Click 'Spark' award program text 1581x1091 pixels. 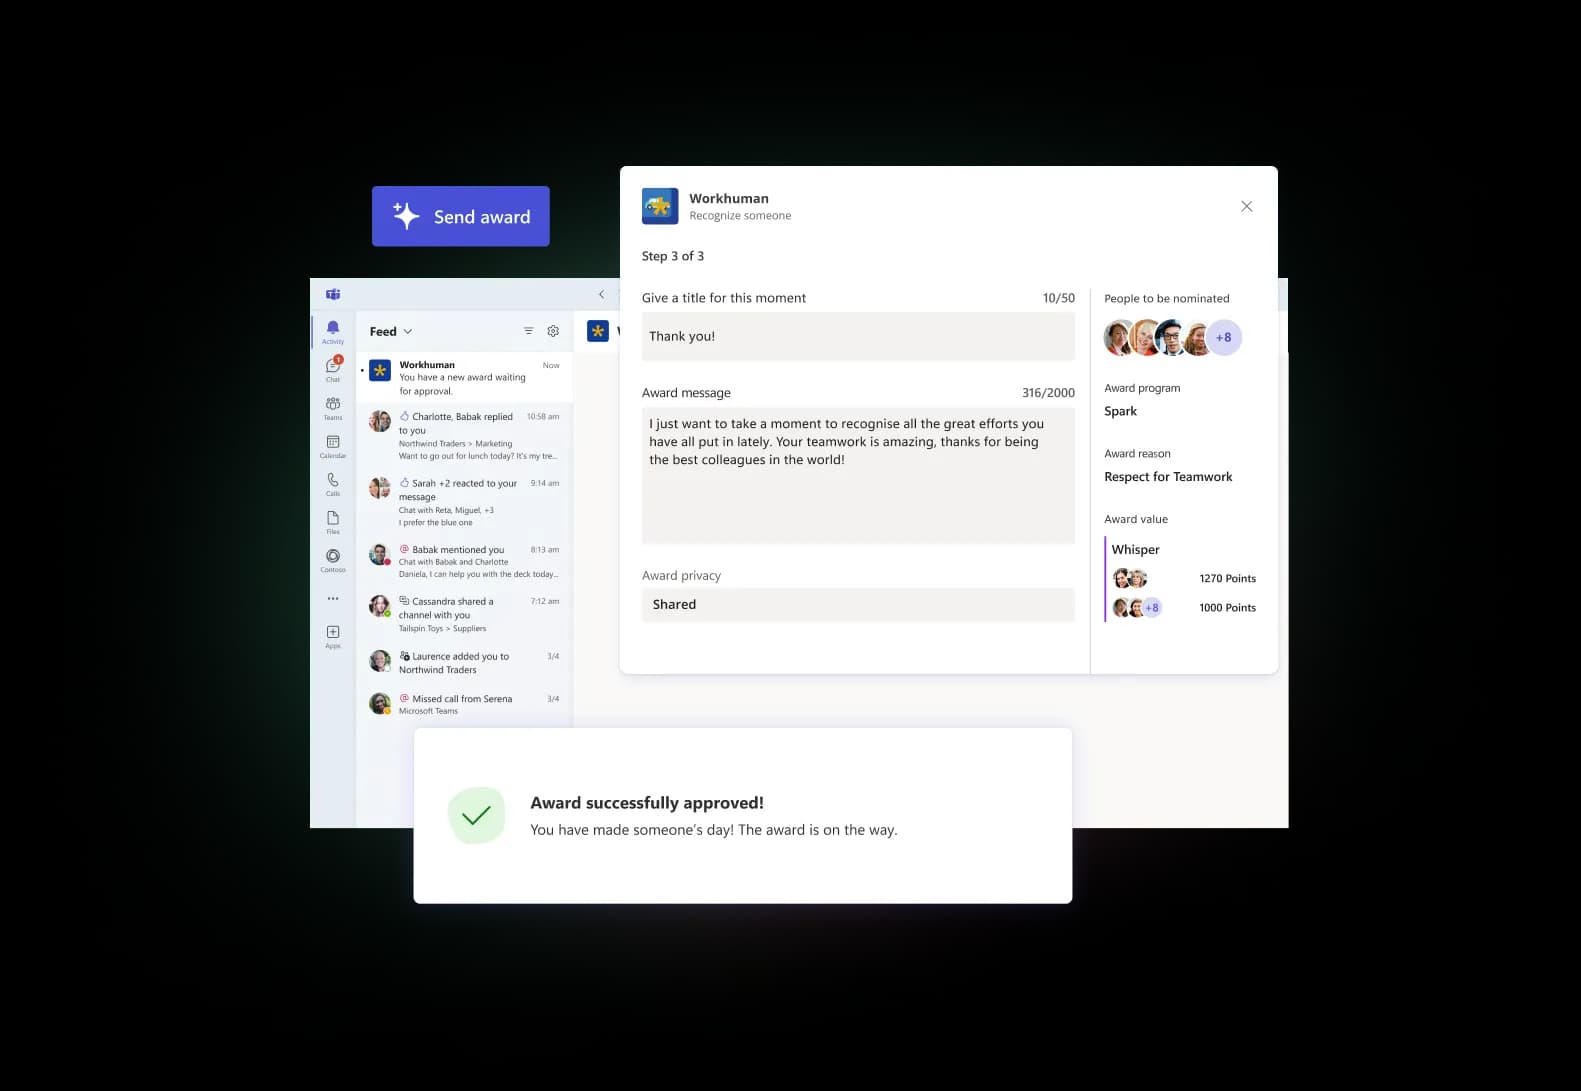pos(1120,411)
